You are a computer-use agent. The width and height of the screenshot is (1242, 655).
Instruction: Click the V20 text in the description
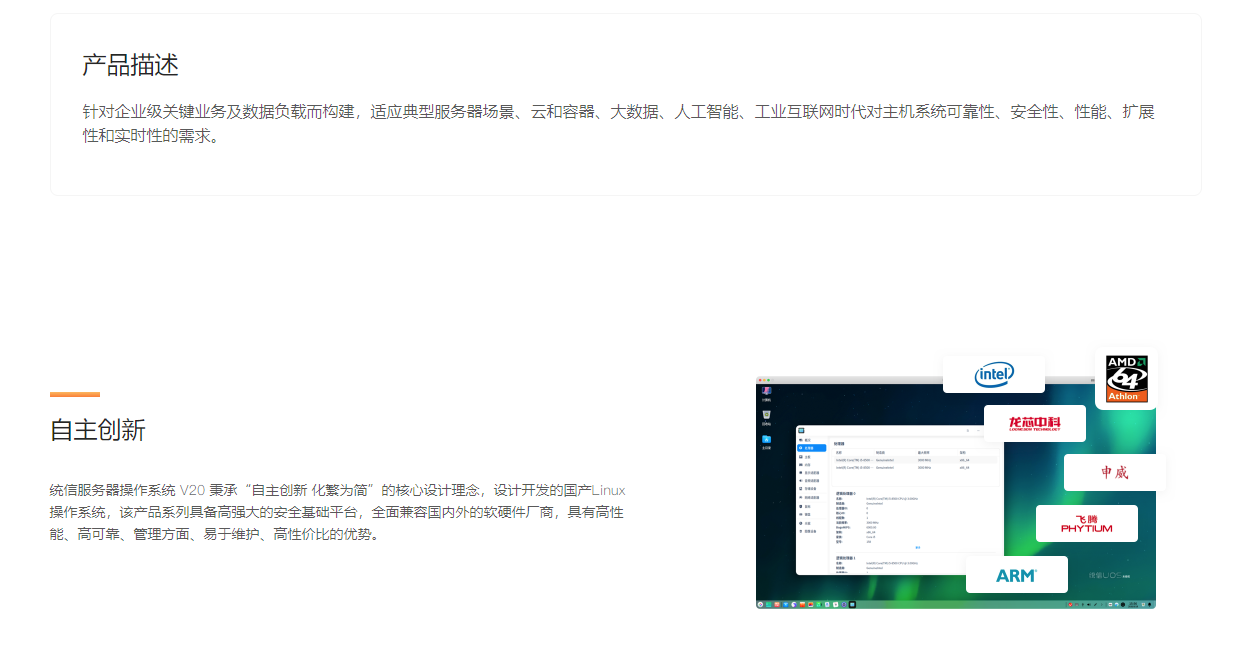click(192, 490)
